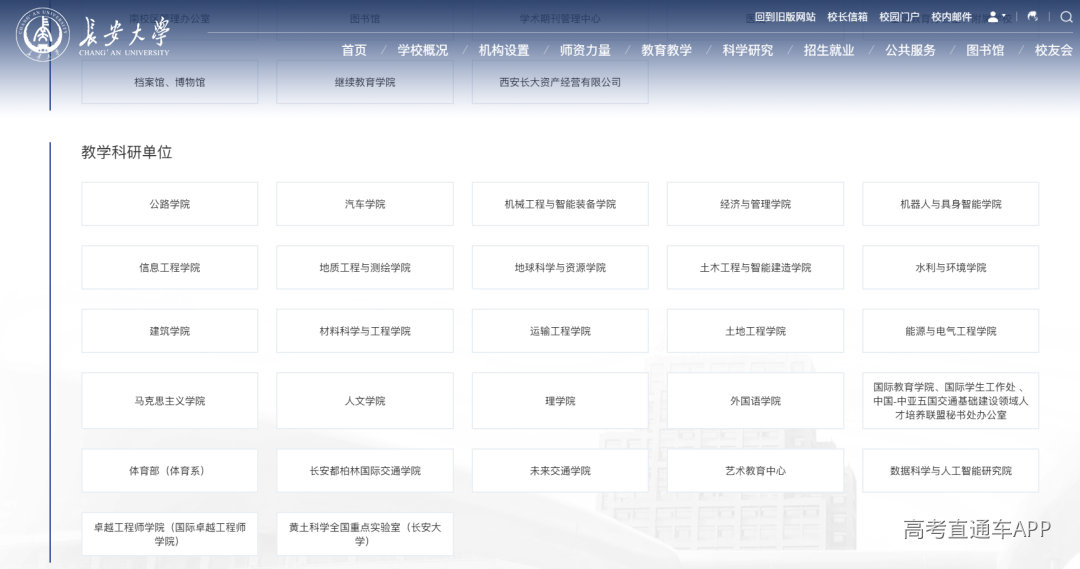Open 经济与管理学院 card
Screen dimensions: 1080x569
(756, 204)
